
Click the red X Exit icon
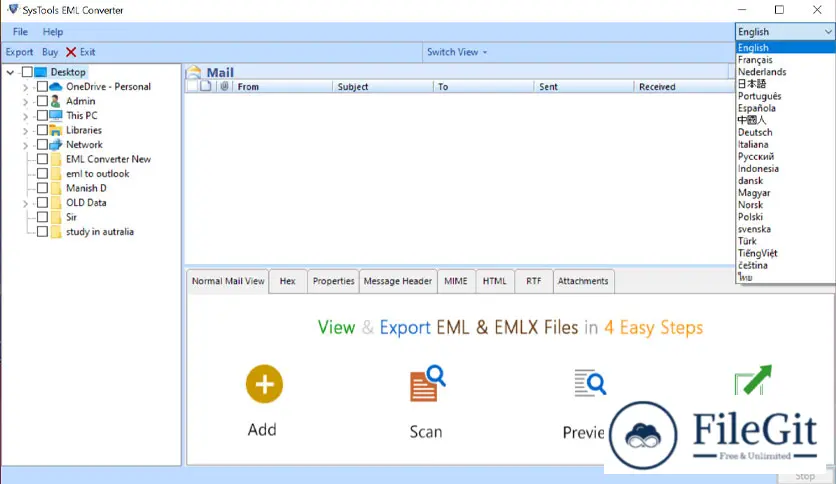pos(71,52)
